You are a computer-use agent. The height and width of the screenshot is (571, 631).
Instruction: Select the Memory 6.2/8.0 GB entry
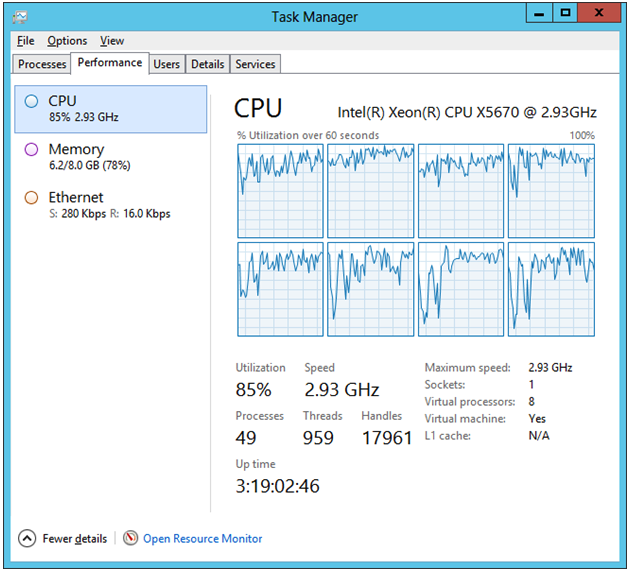click(x=111, y=157)
